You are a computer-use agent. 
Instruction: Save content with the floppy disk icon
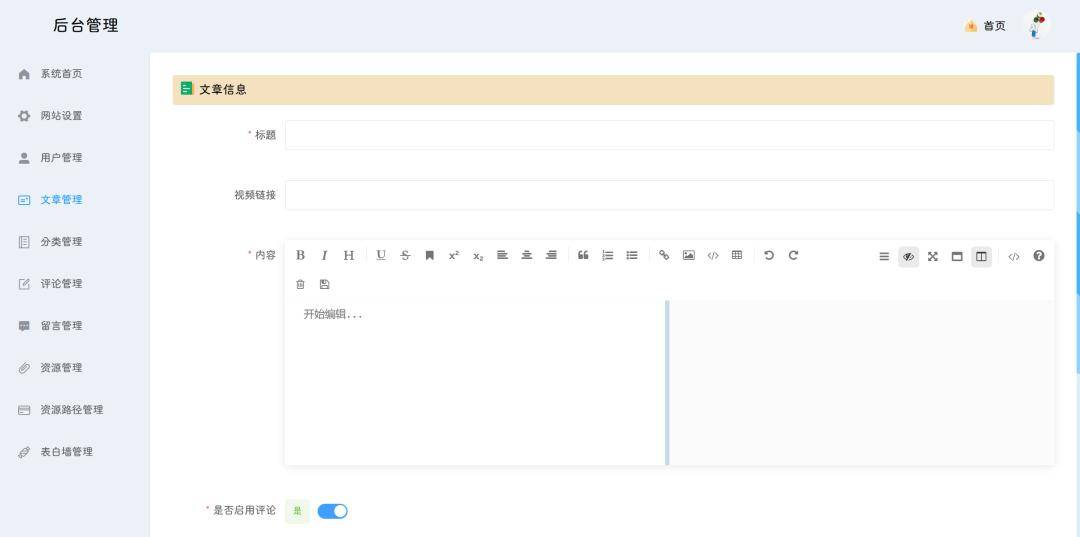coord(324,284)
